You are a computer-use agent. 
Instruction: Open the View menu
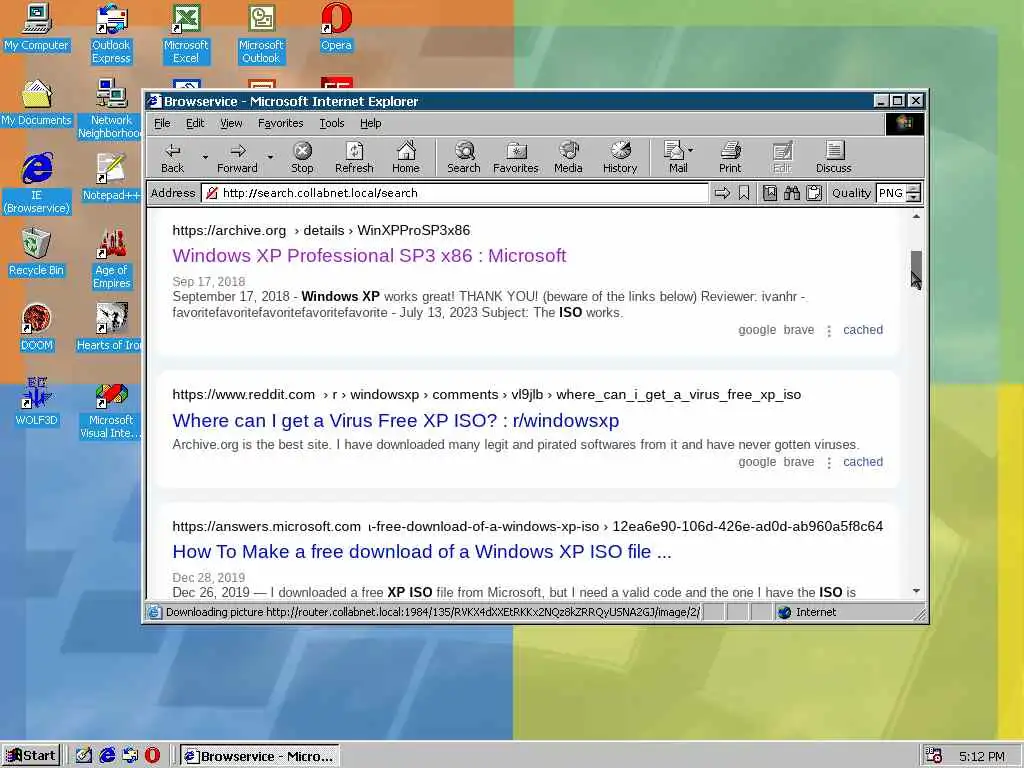point(231,123)
